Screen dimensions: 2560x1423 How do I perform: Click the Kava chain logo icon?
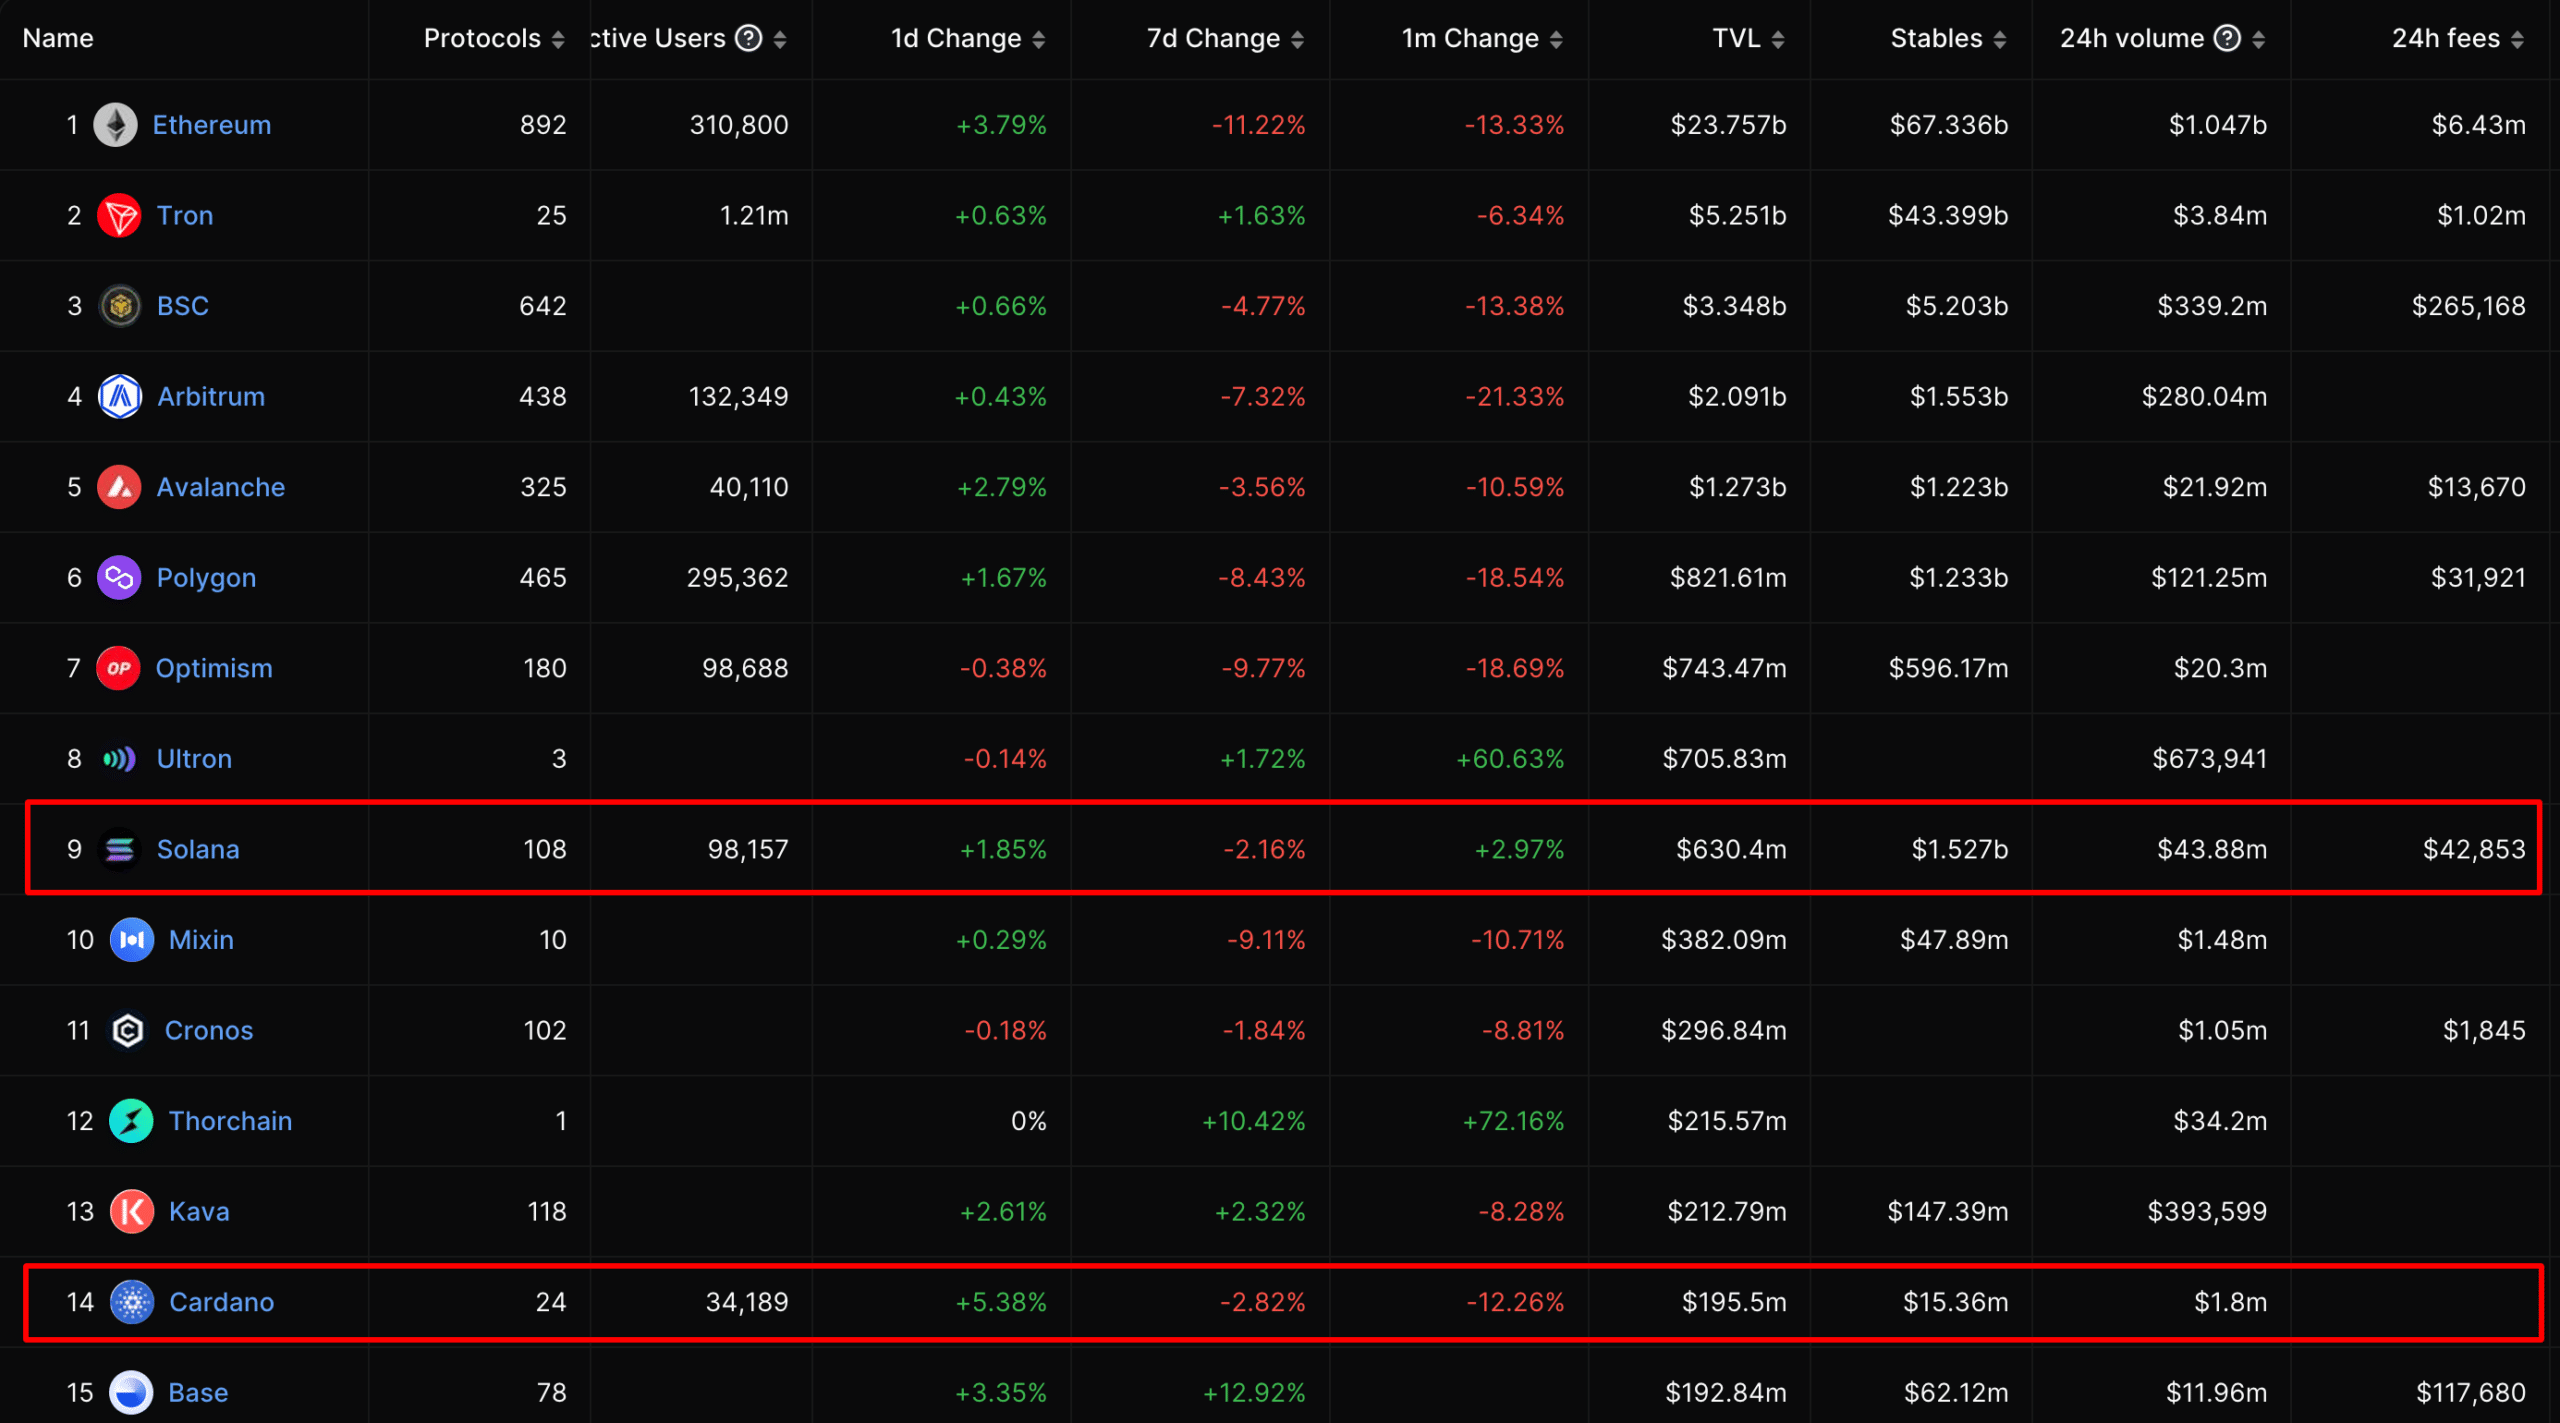pos(132,1212)
